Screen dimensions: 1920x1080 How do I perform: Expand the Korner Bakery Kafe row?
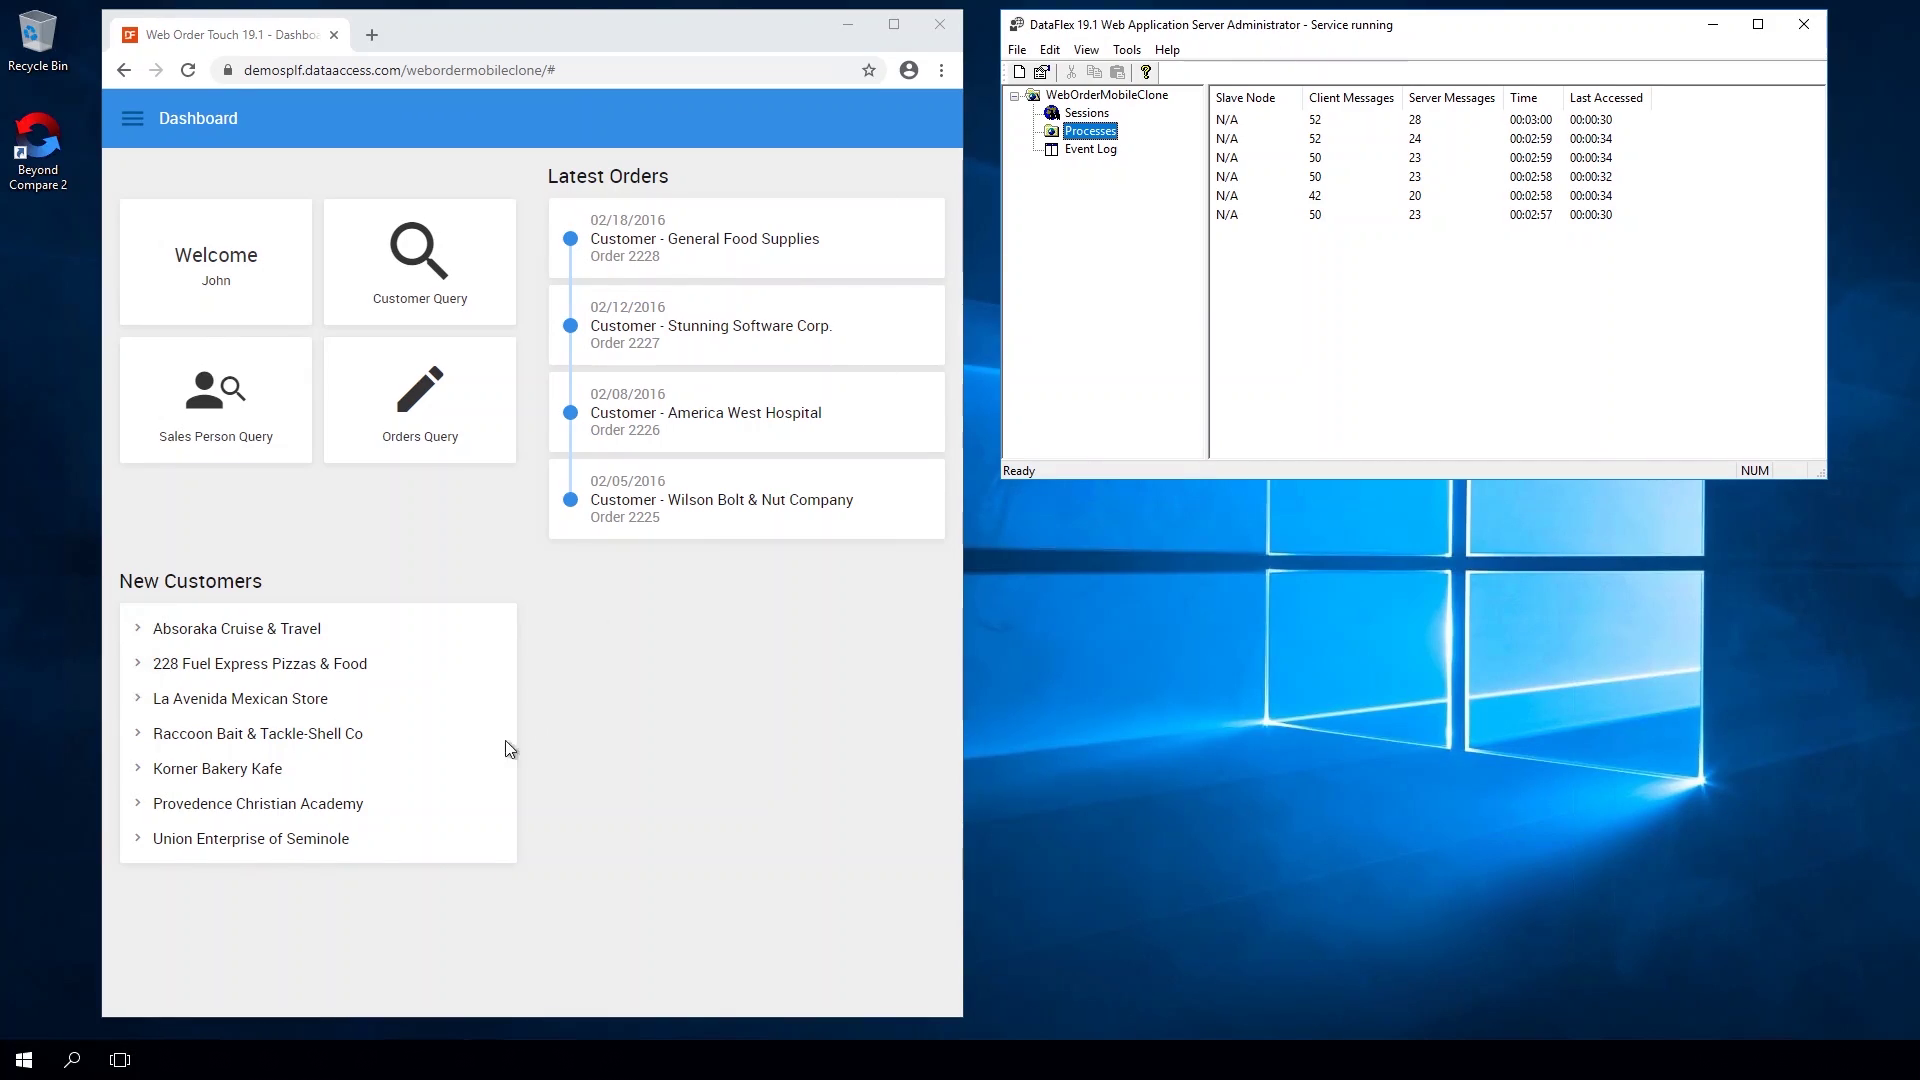pyautogui.click(x=138, y=768)
